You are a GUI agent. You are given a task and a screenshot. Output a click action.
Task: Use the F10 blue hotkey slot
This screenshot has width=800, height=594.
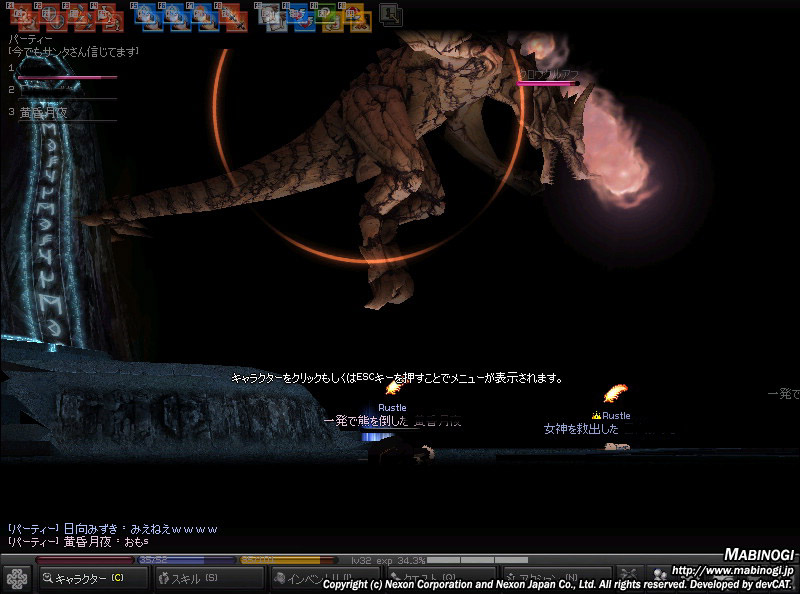(x=301, y=18)
